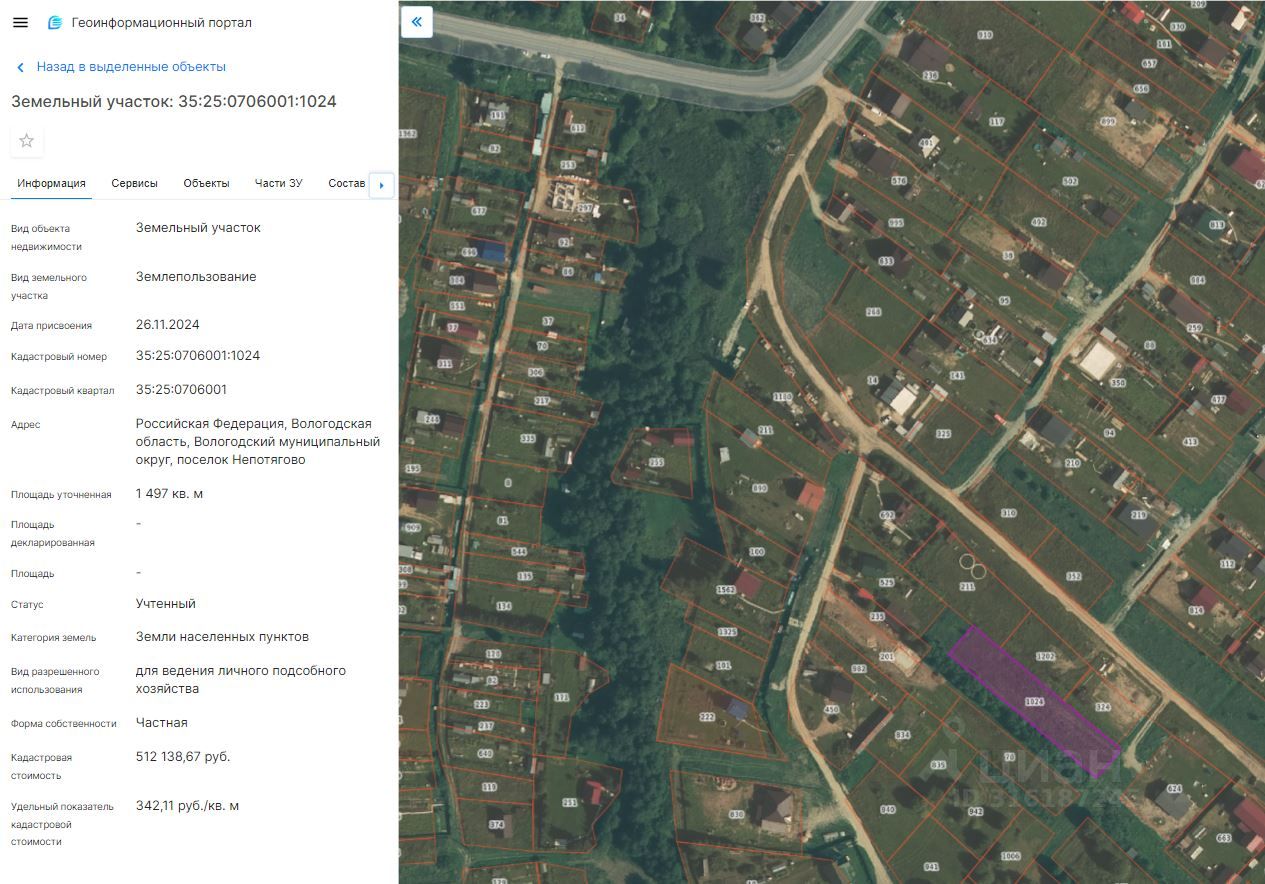
Task: Click the 'Вид разрешенного использования' field label
Action: click(x=55, y=681)
